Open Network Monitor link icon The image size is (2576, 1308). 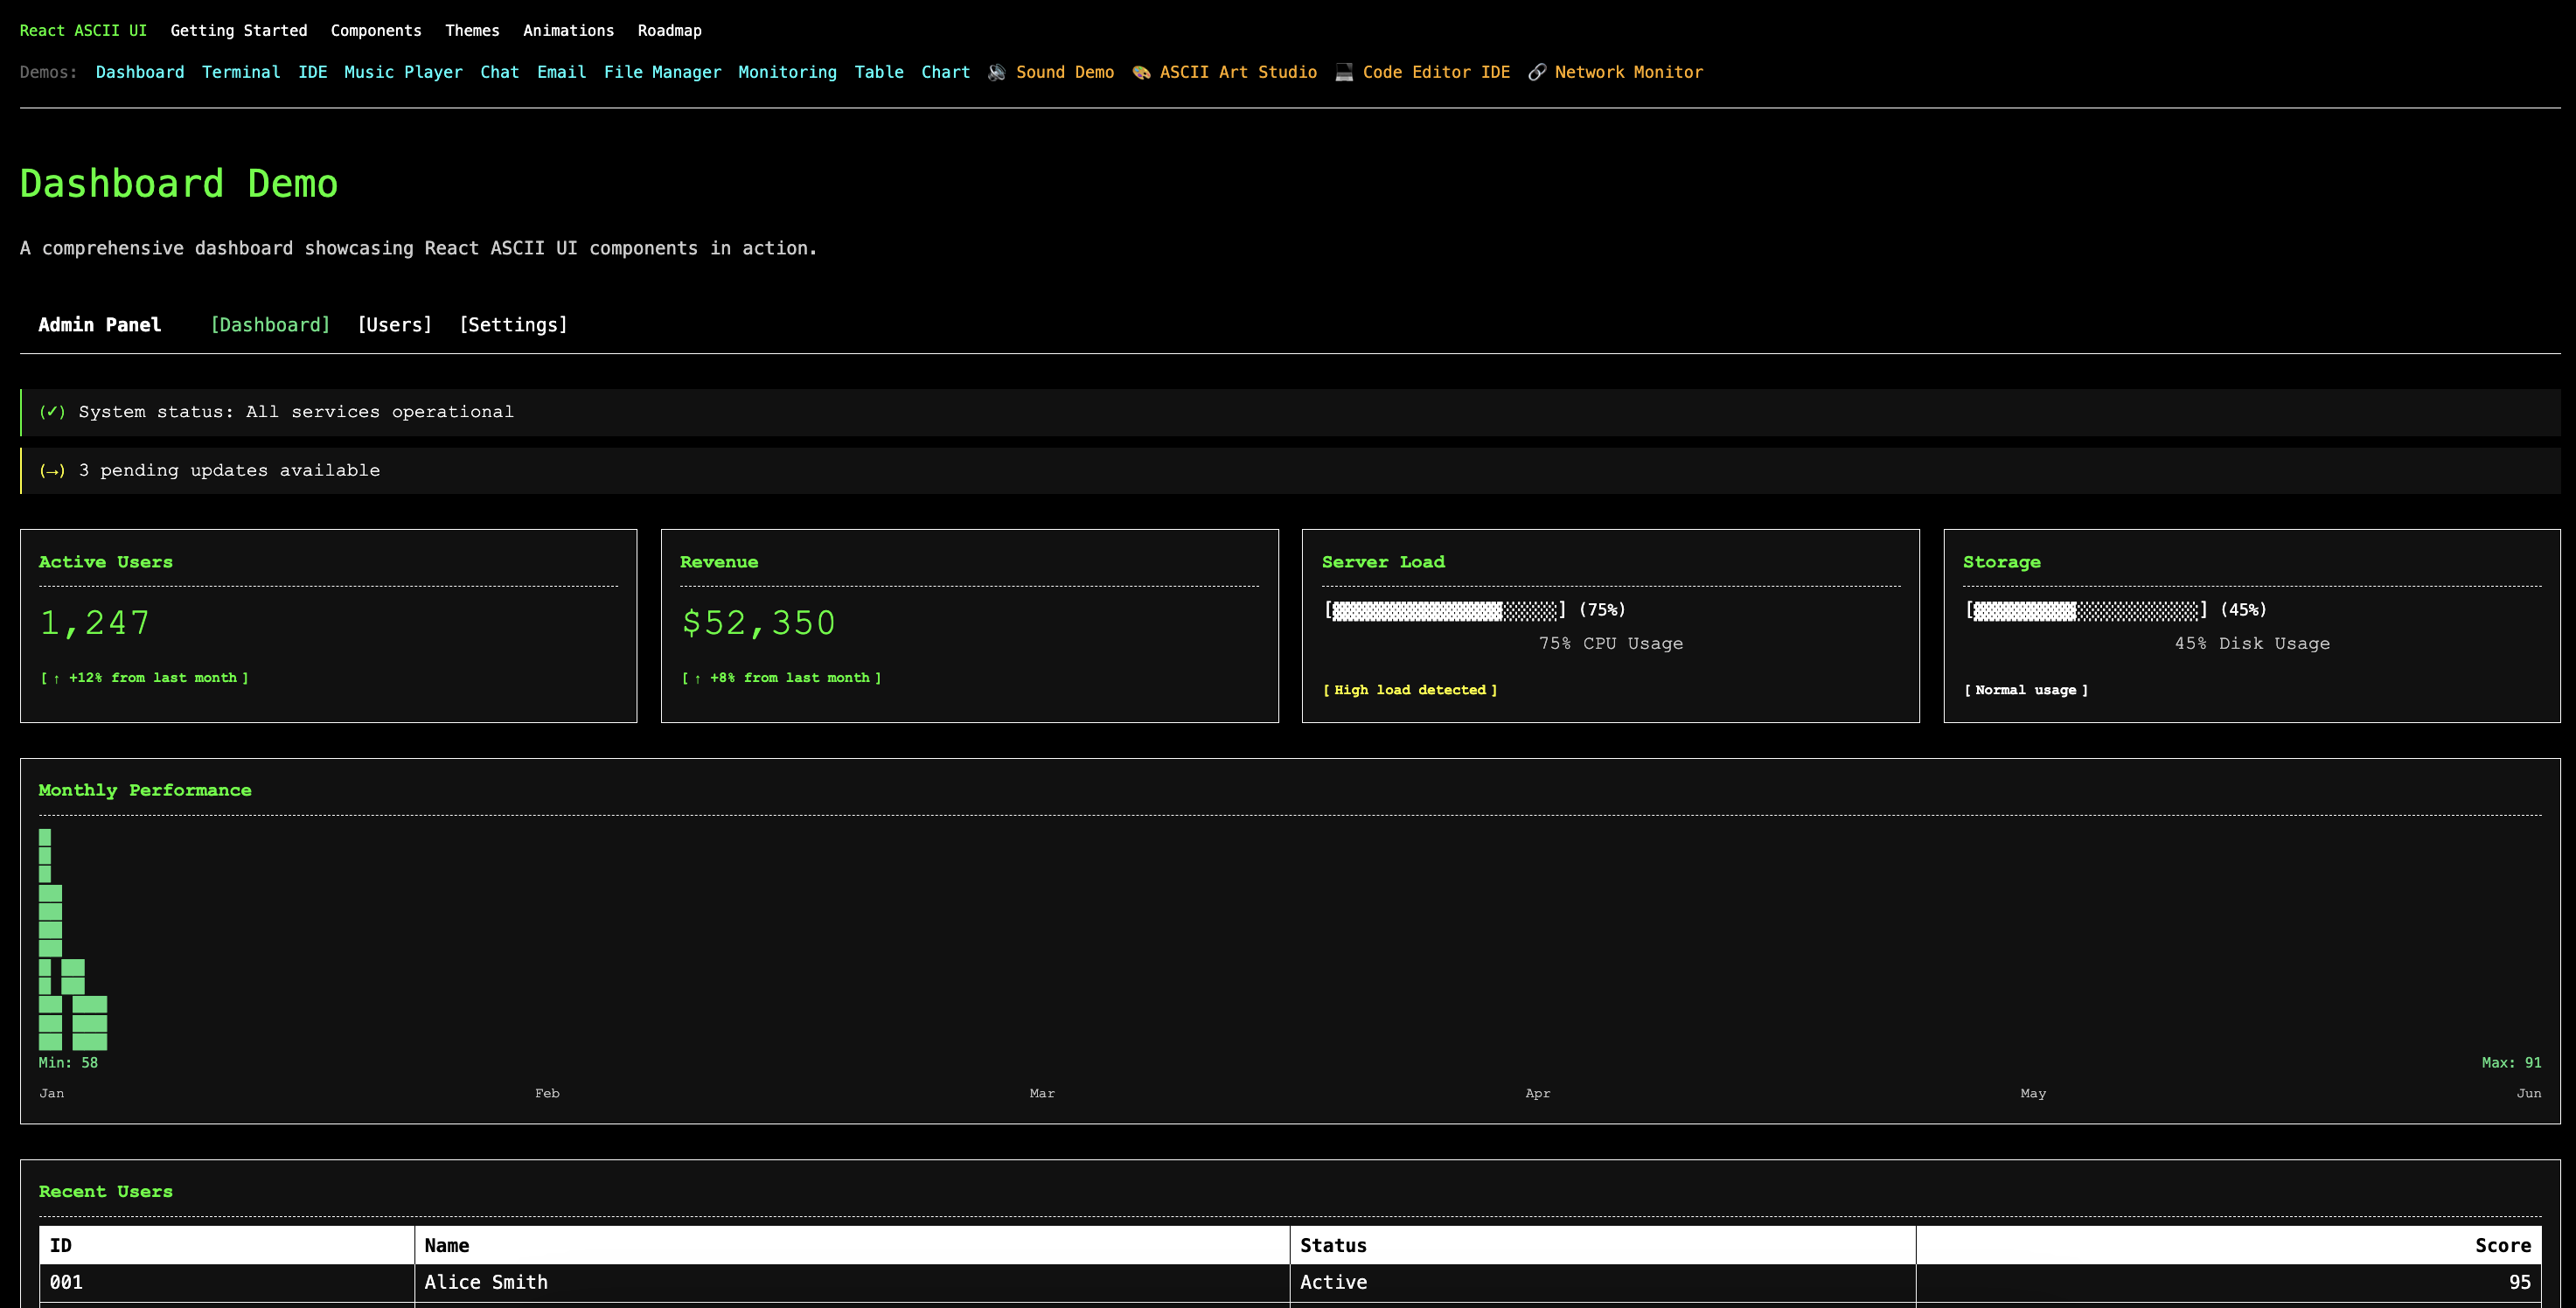[1537, 72]
